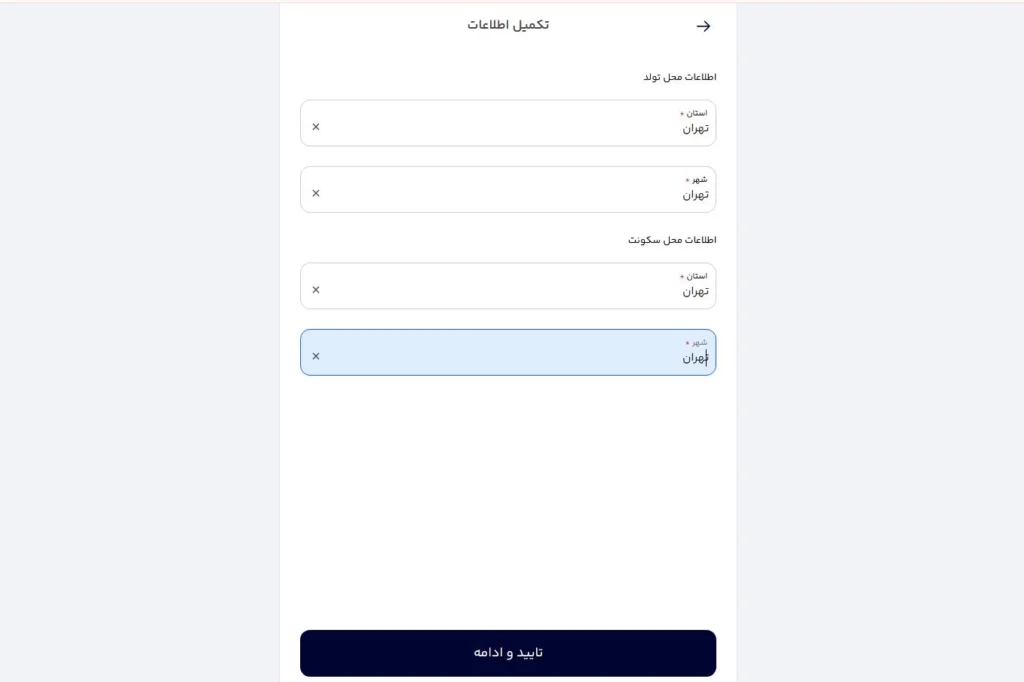Open the birthplace province (استان) dropdown
Screen dimensions: 1024x682
coord(508,123)
